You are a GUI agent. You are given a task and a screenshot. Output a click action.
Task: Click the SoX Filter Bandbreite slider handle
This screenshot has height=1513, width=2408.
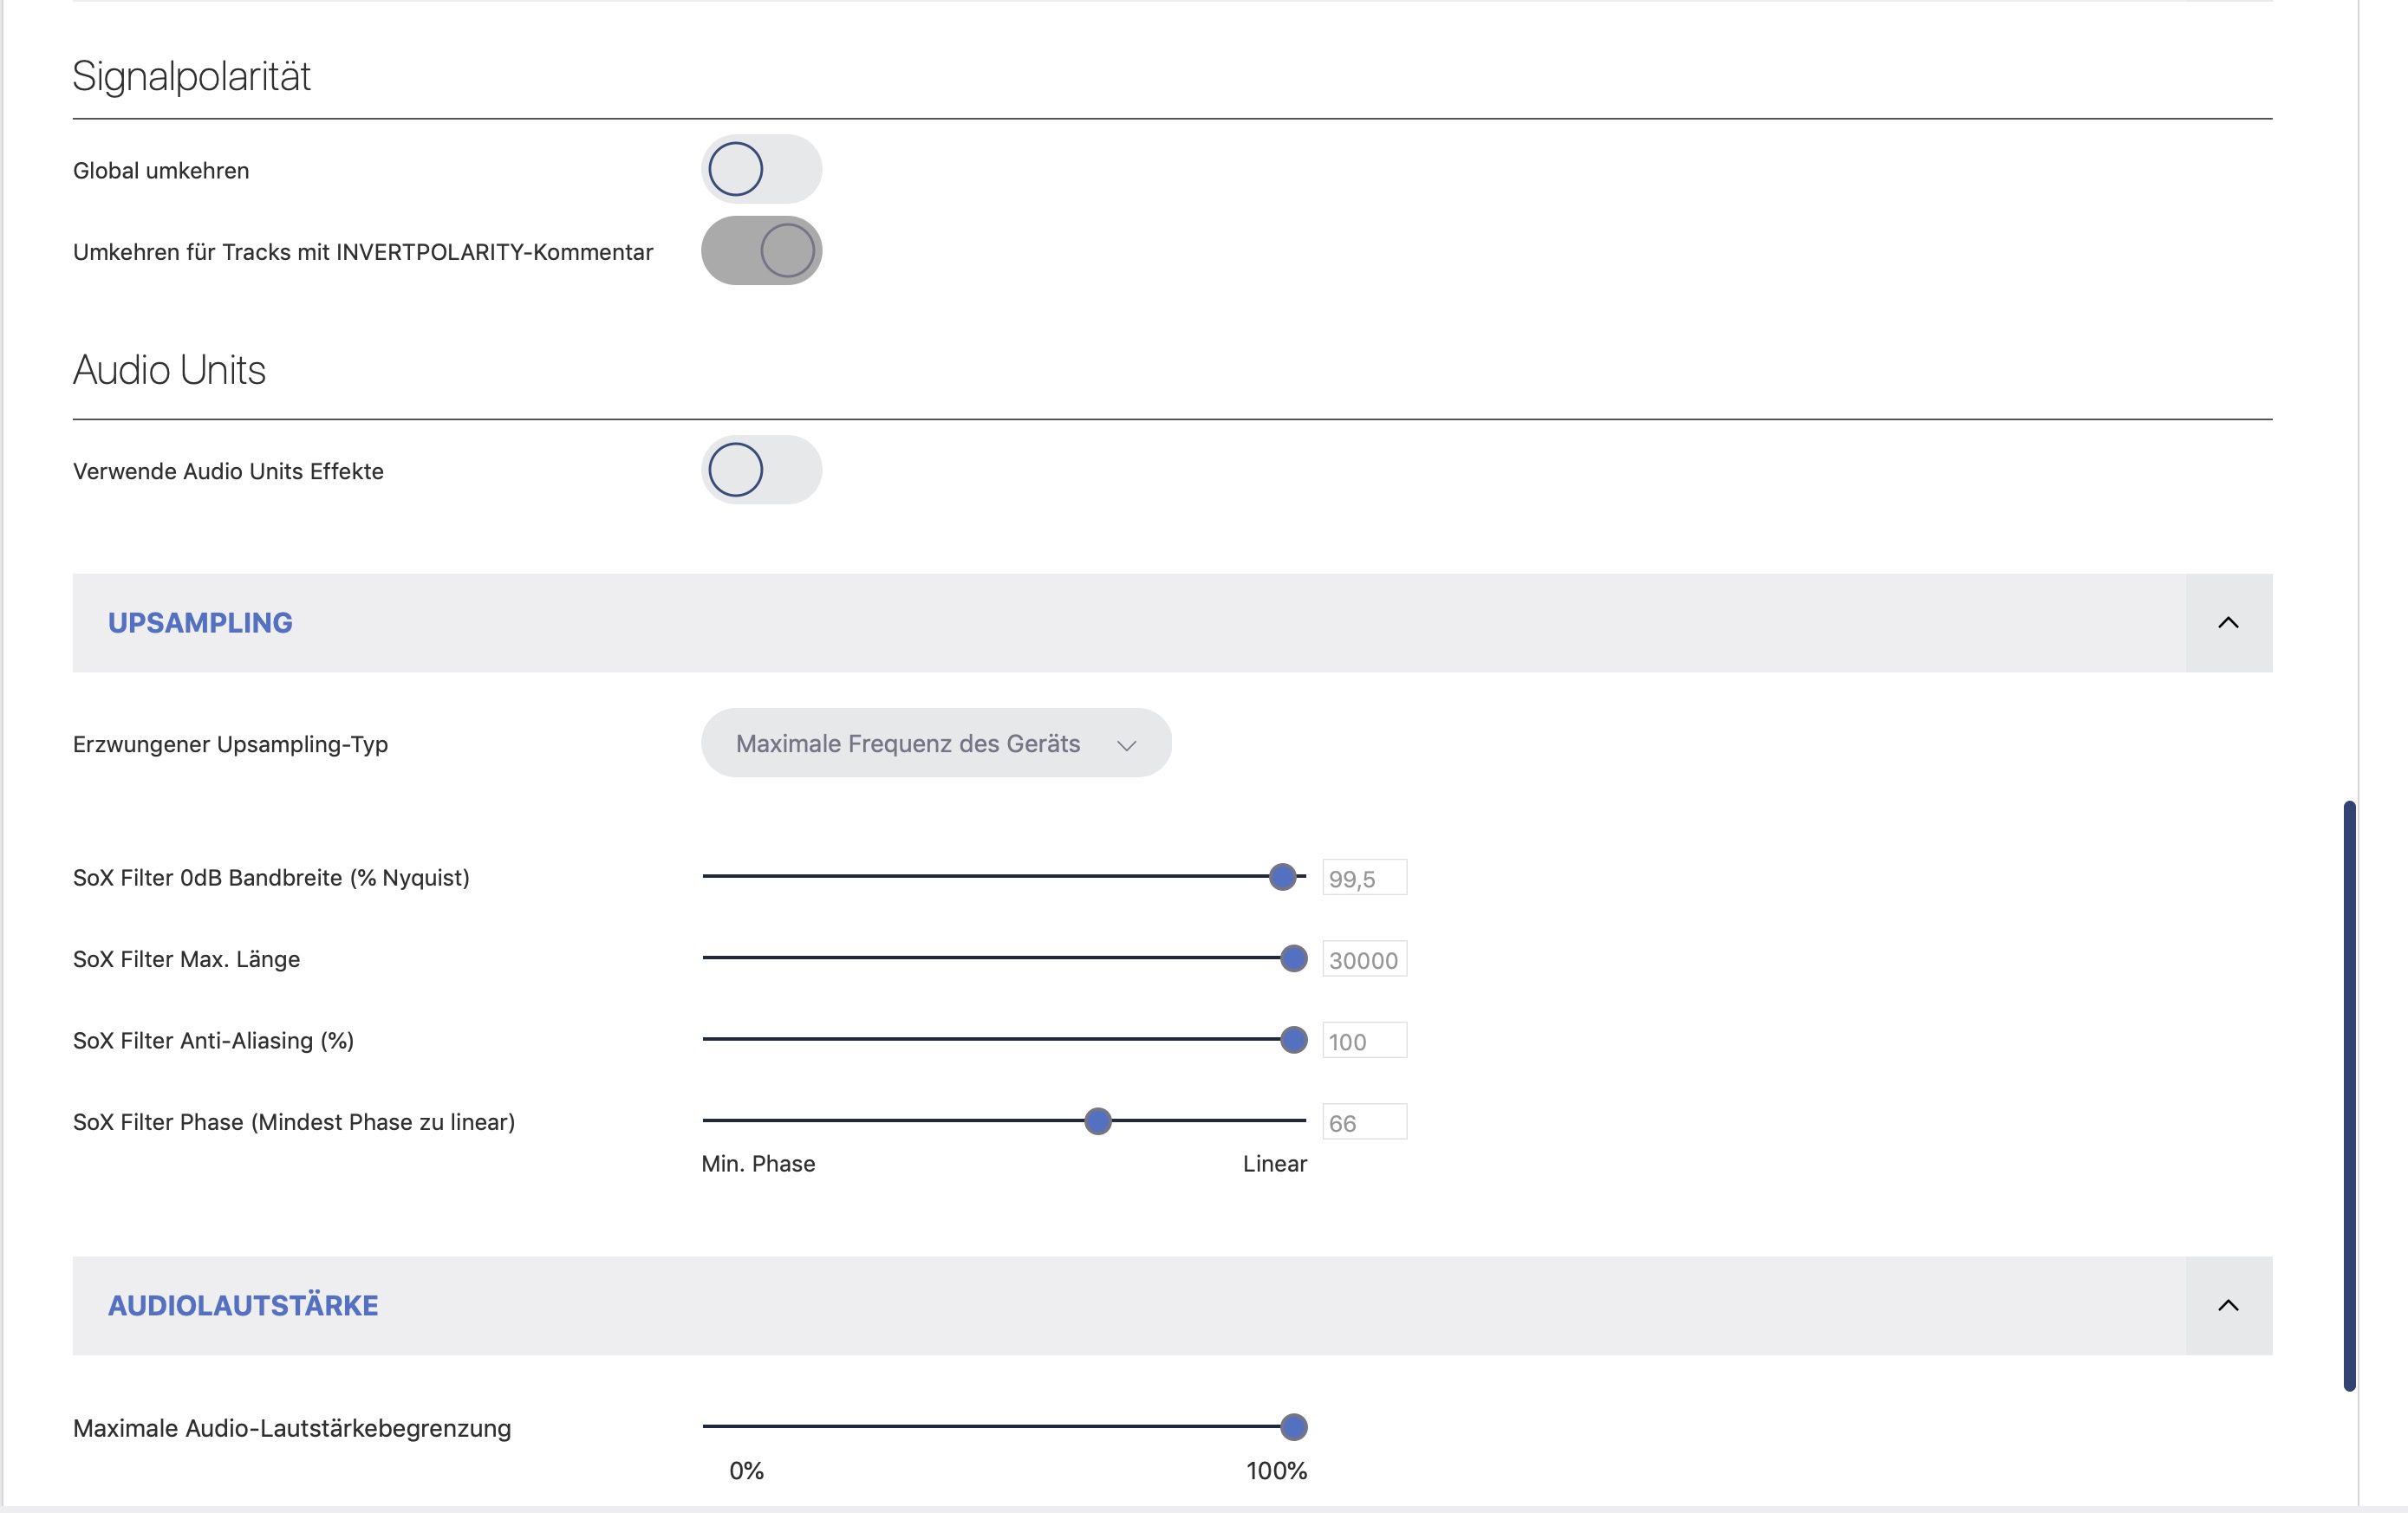click(1282, 877)
